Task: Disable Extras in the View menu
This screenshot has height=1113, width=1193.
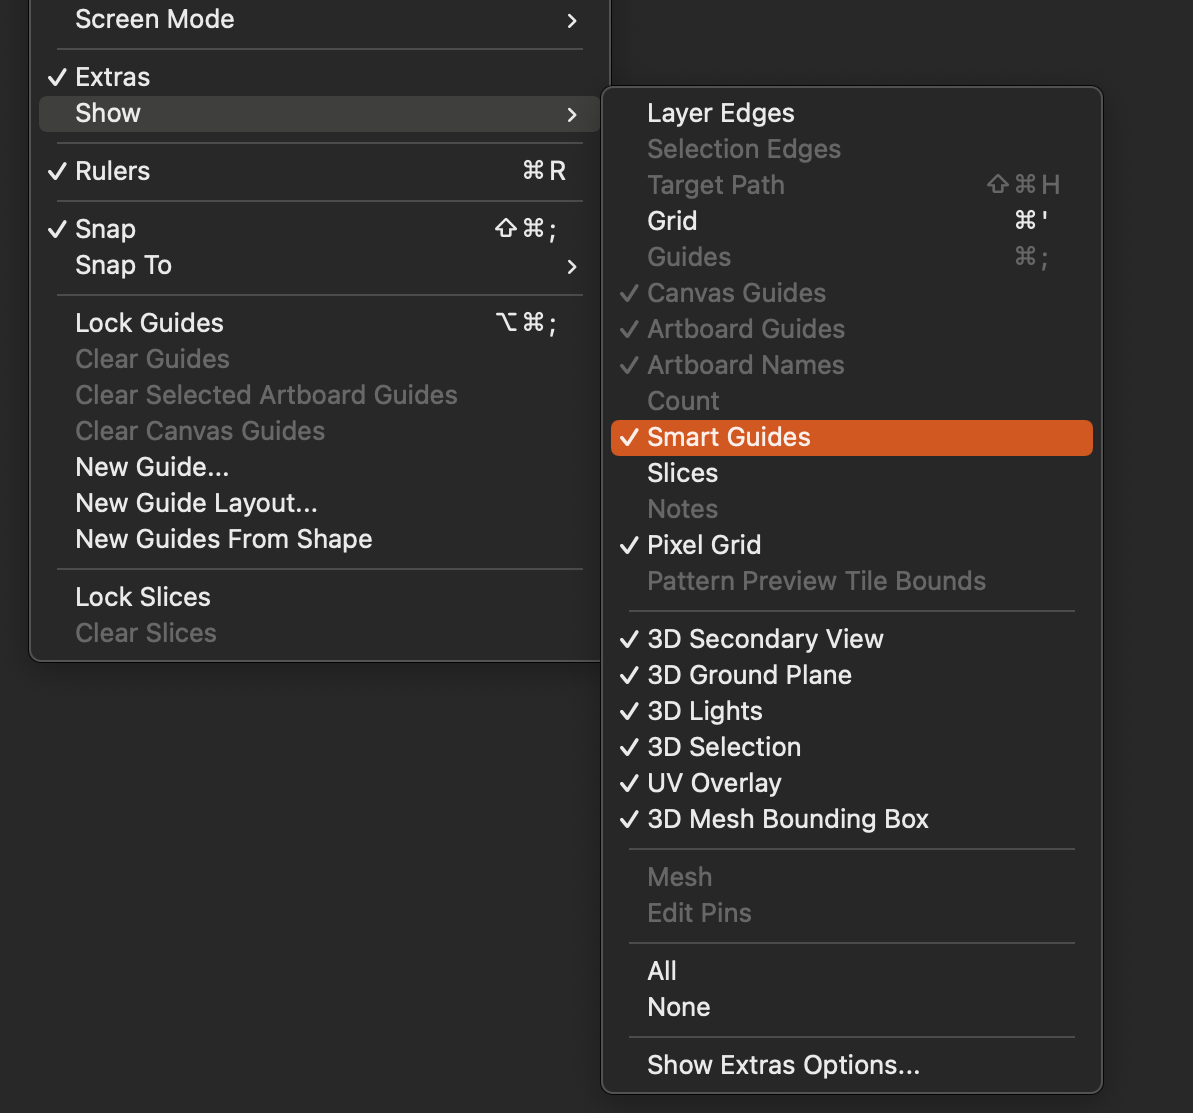Action: pos(112,77)
